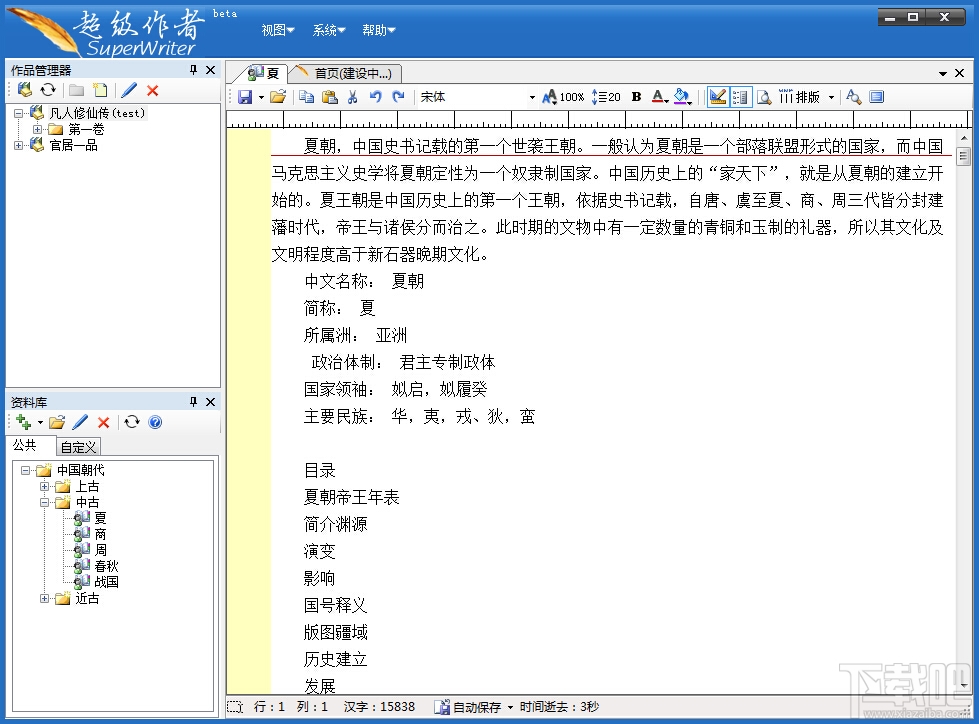Click 自动保存 in the status bar

pyautogui.click(x=477, y=708)
